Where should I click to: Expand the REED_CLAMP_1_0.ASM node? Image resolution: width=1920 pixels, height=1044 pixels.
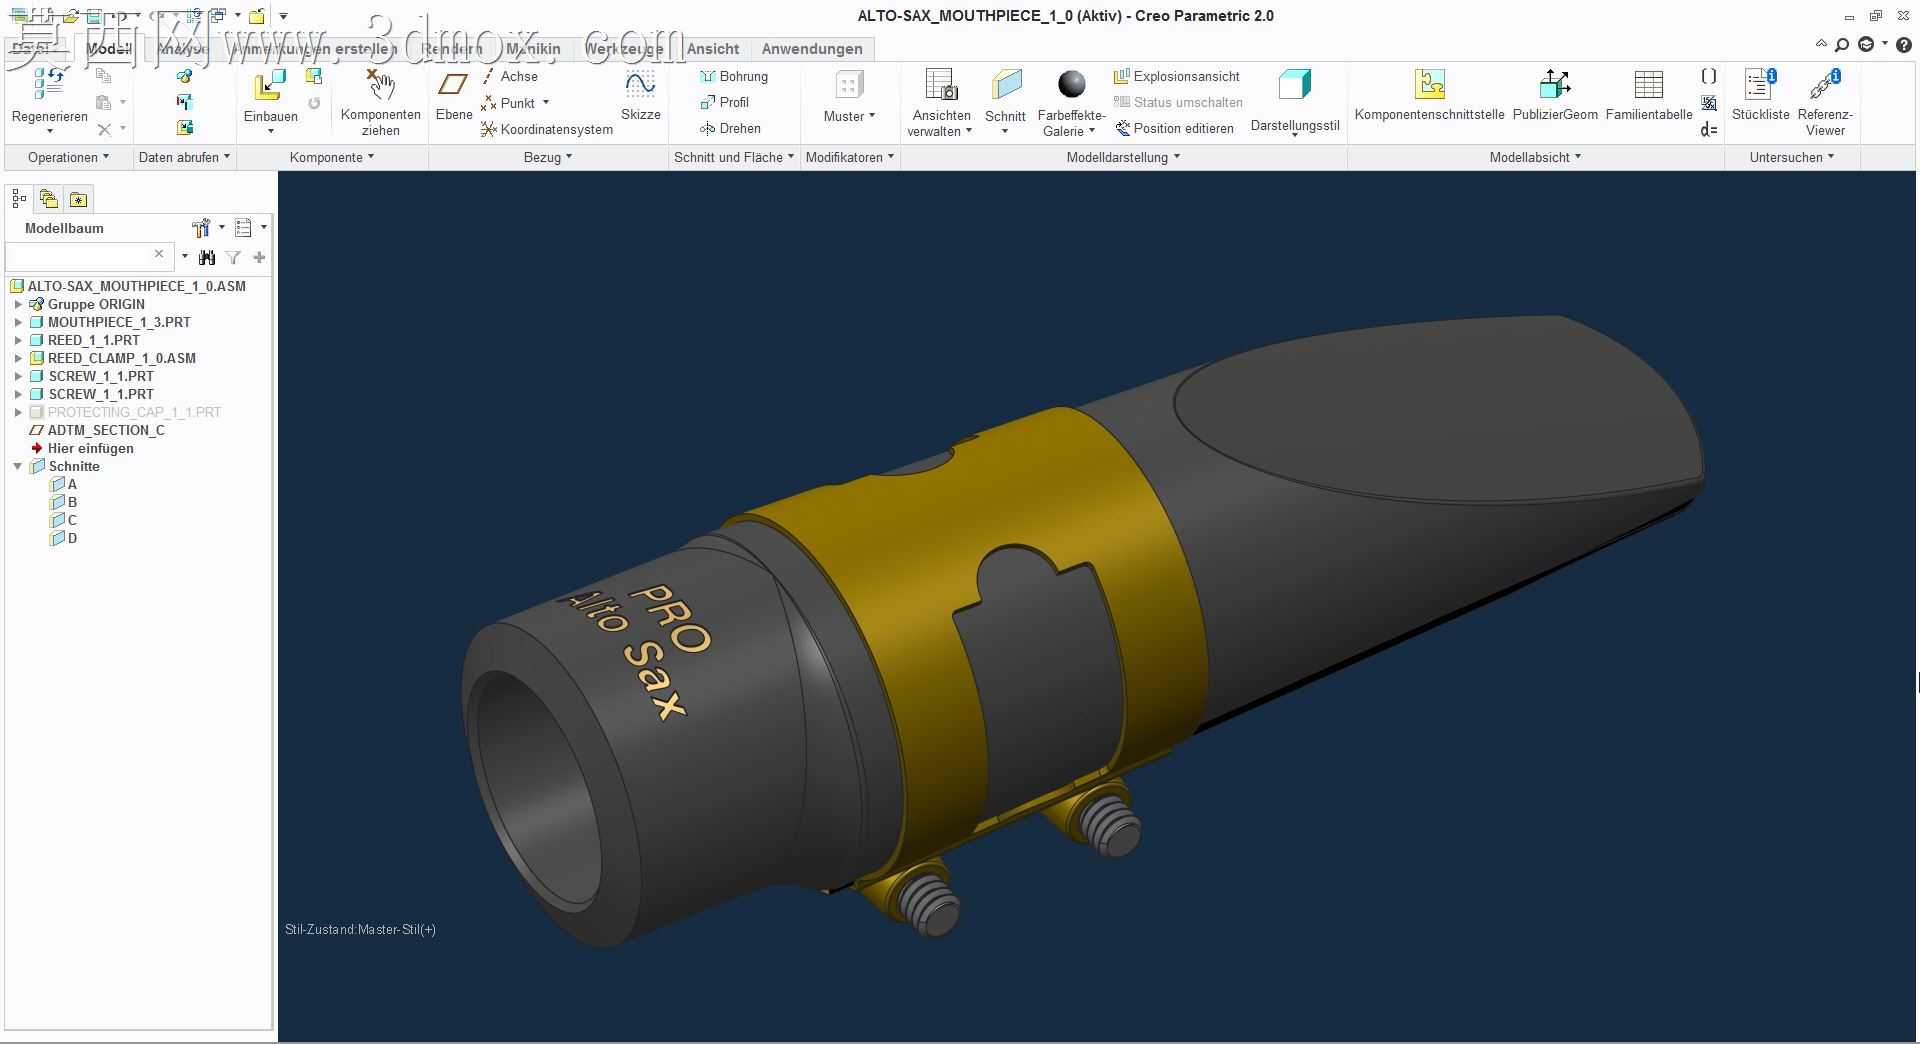click(18, 358)
